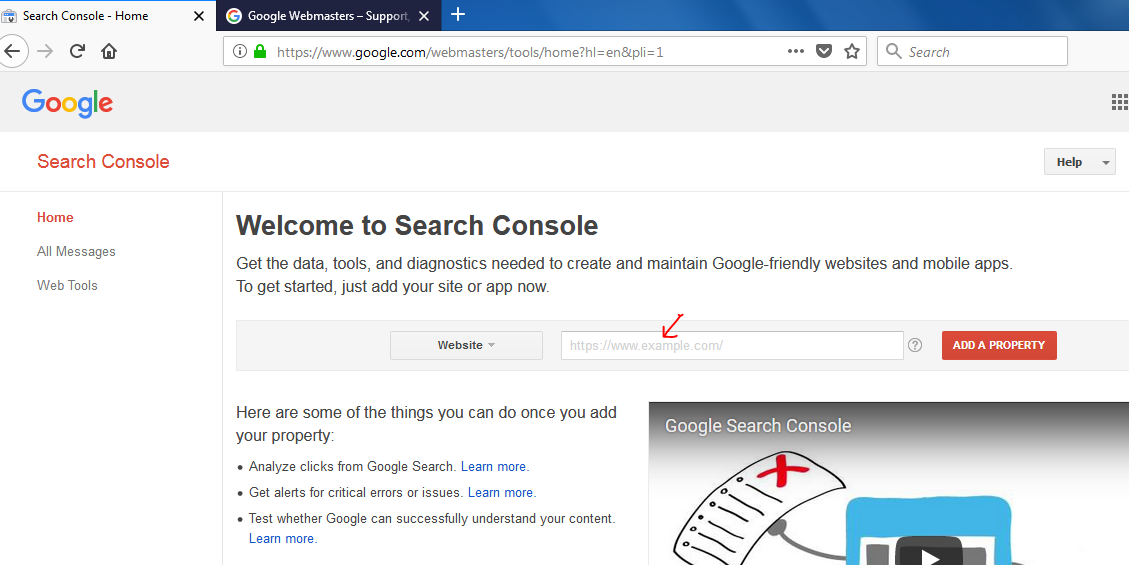Open the browser home page icon
1129x565 pixels.
point(109,51)
